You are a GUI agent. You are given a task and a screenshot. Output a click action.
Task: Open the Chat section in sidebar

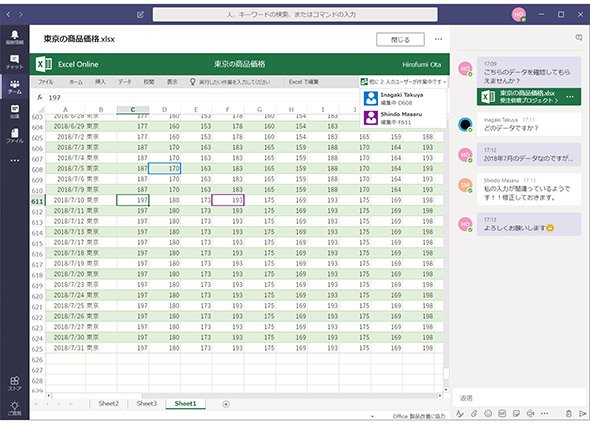(14, 62)
